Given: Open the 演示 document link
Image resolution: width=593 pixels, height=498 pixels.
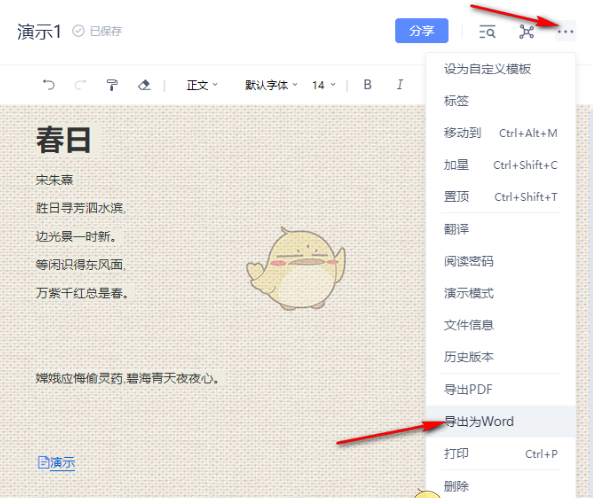Looking at the screenshot, I should [x=56, y=462].
